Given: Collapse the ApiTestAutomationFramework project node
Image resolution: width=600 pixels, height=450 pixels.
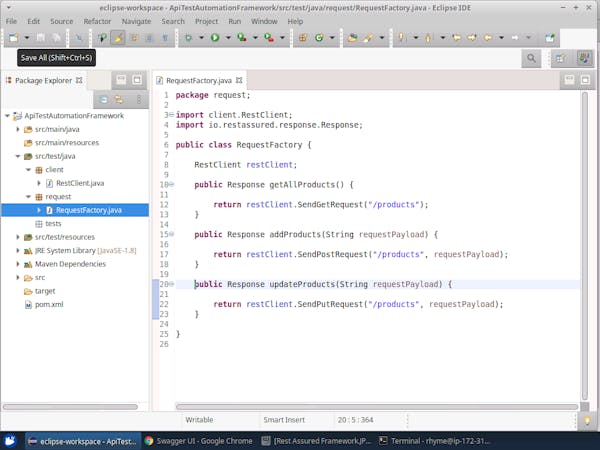Looking at the screenshot, I should 8,115.
